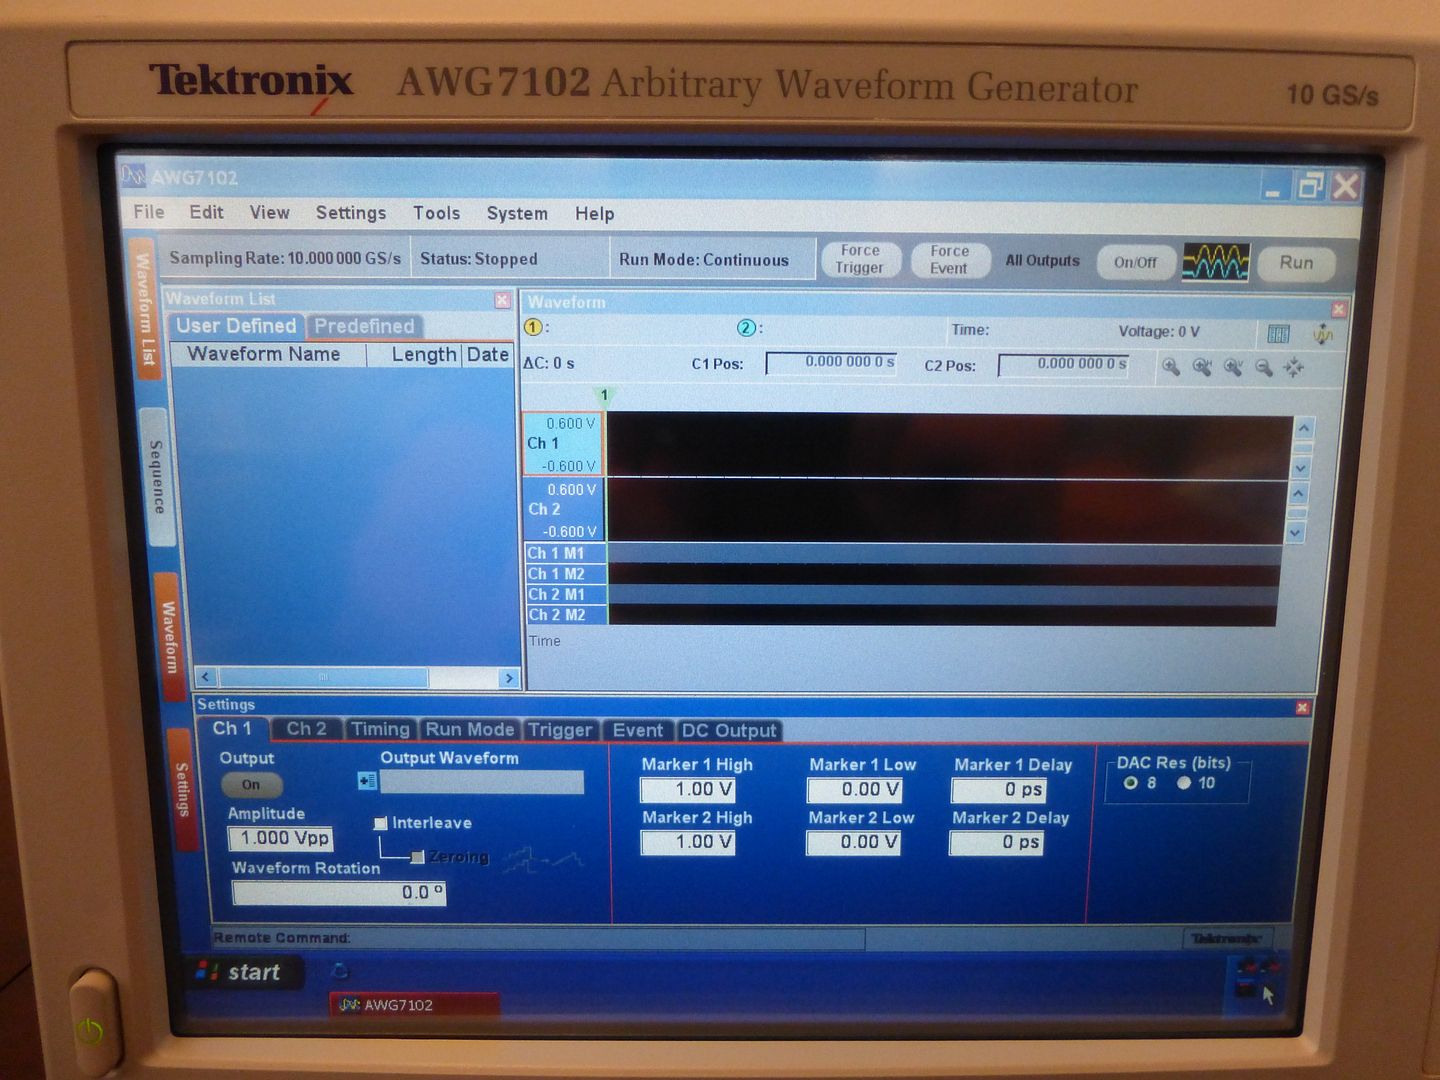Click the Force Trigger button
This screenshot has height=1080, width=1440.
860,259
